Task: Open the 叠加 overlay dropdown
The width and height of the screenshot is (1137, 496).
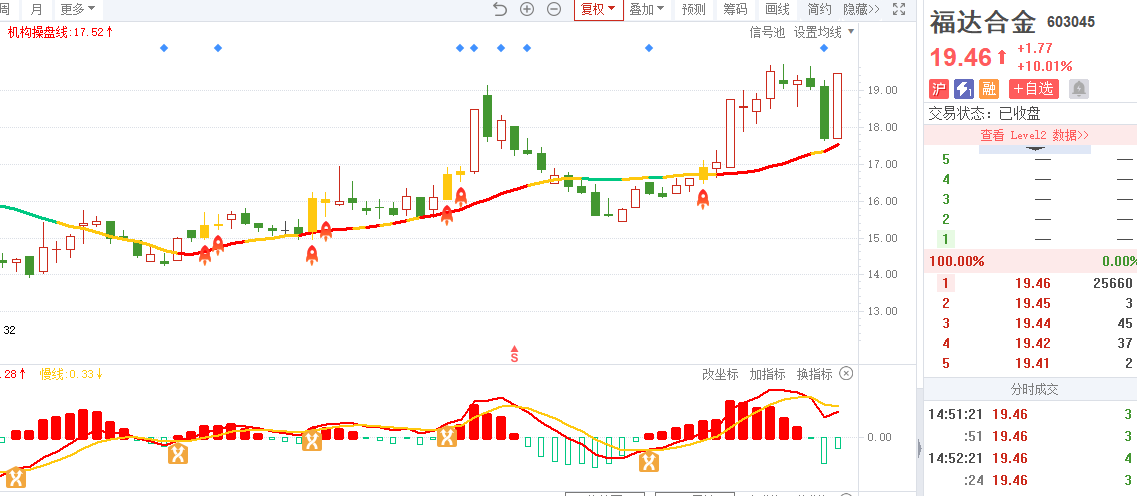Action: point(647,9)
